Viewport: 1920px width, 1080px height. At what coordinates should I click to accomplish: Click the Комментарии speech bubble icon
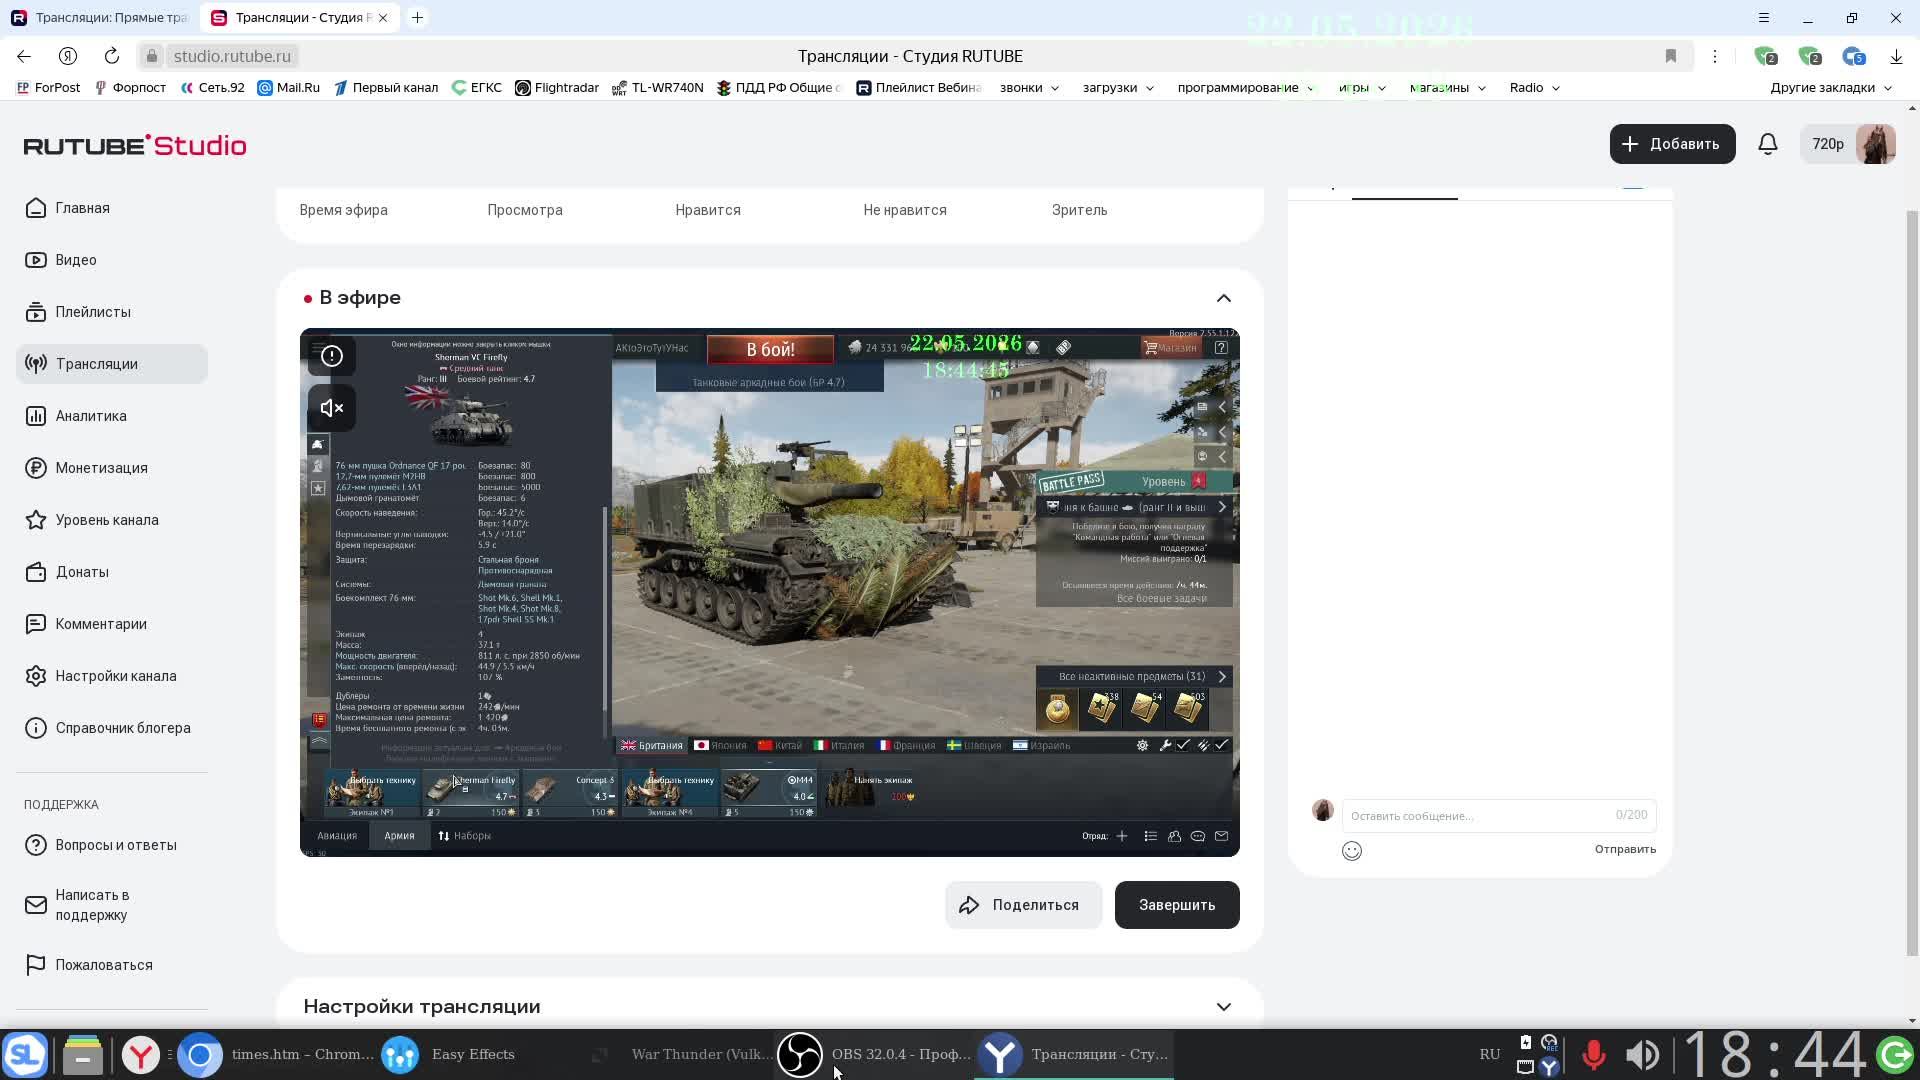pyautogui.click(x=36, y=624)
